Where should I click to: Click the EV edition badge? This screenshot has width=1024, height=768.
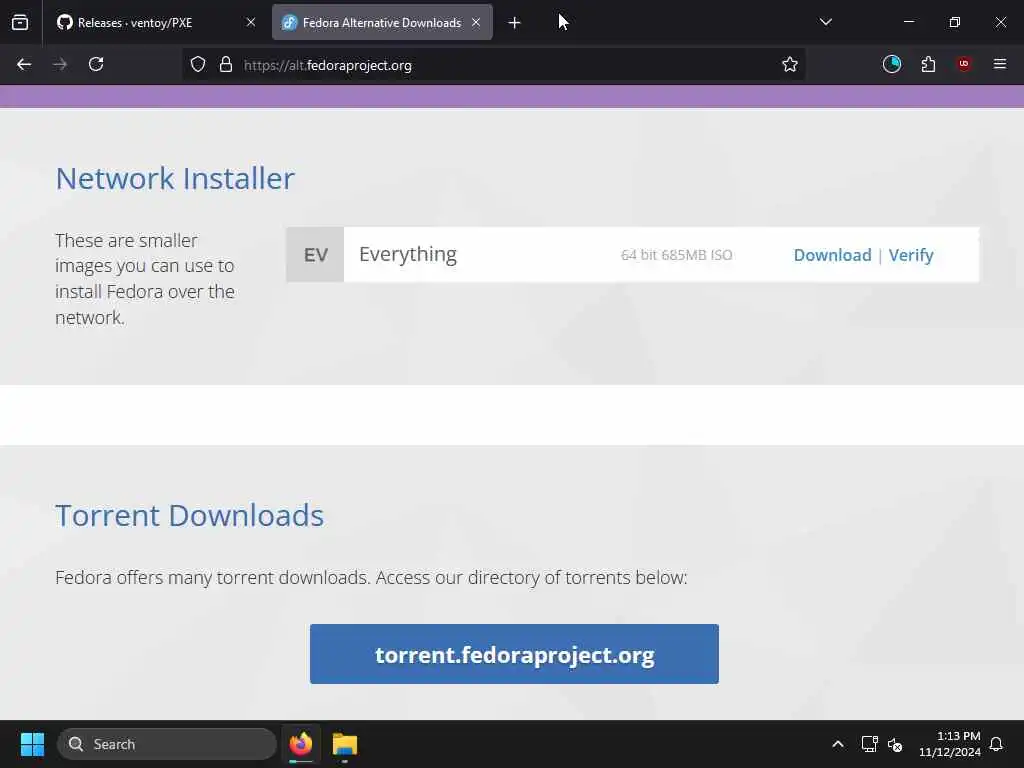tap(315, 255)
